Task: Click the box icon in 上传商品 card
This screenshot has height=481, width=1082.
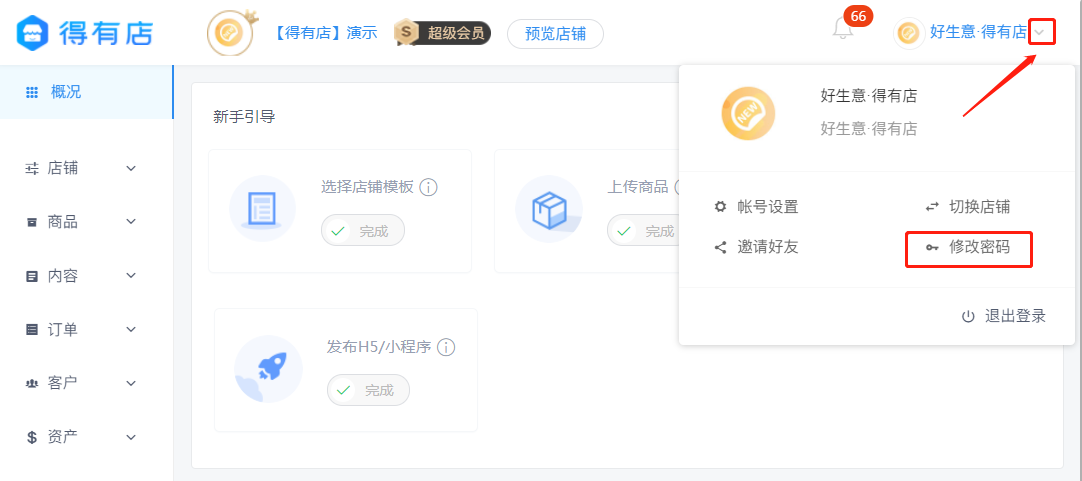Action: [x=549, y=208]
